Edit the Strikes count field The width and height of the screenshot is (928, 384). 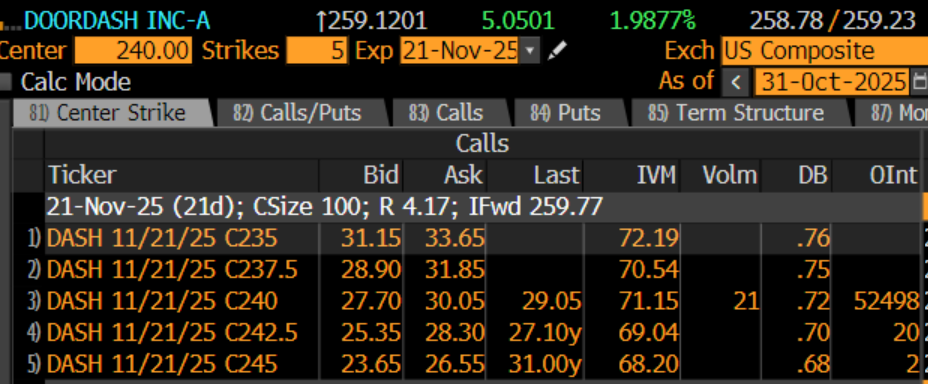[317, 51]
